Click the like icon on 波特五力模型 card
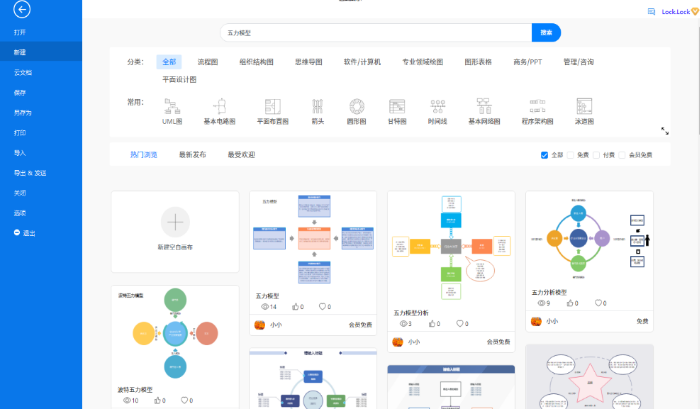The height and width of the screenshot is (411, 700). coord(157,400)
